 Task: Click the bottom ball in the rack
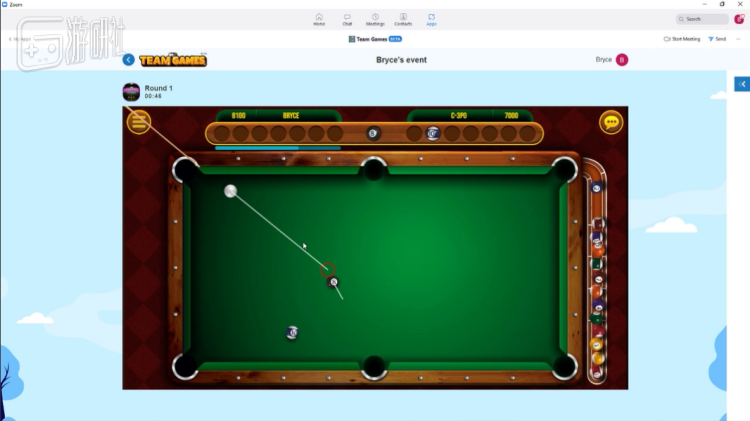pyautogui.click(x=596, y=374)
